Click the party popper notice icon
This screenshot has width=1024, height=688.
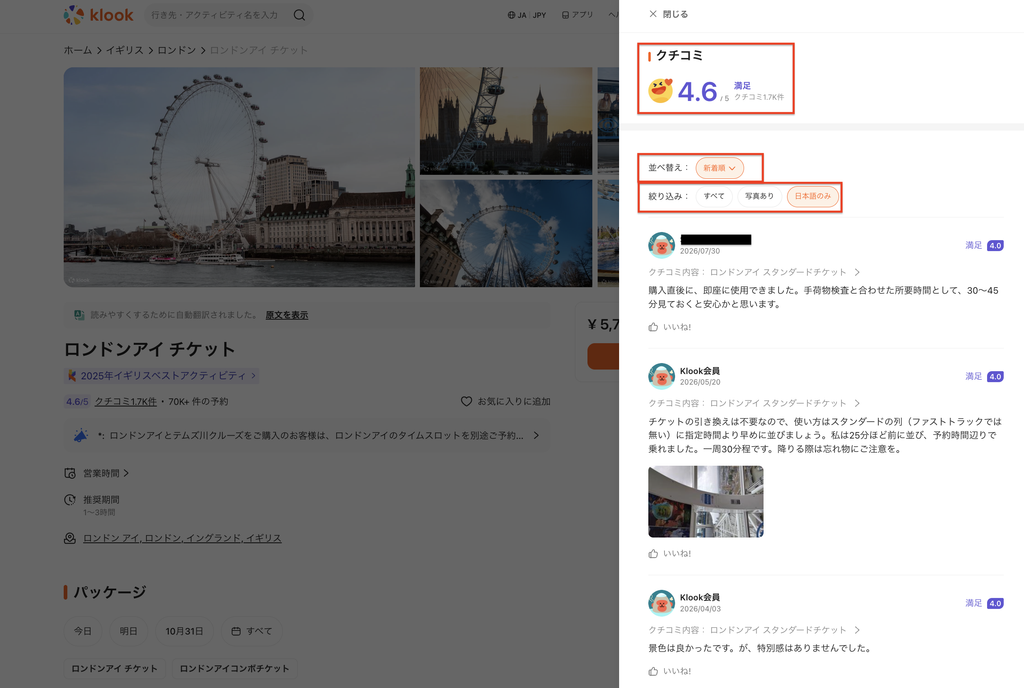(x=81, y=435)
